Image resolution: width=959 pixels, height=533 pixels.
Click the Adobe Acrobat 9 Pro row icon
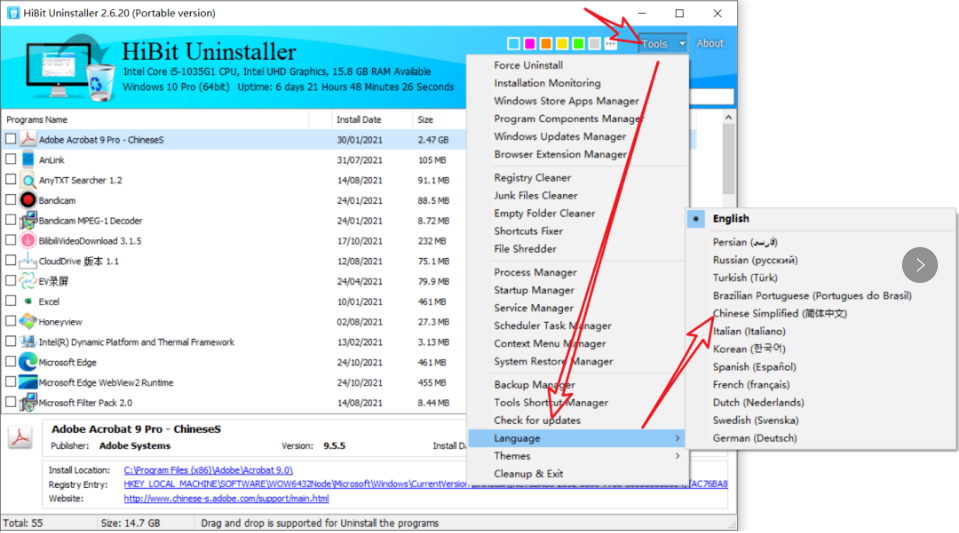pos(28,140)
